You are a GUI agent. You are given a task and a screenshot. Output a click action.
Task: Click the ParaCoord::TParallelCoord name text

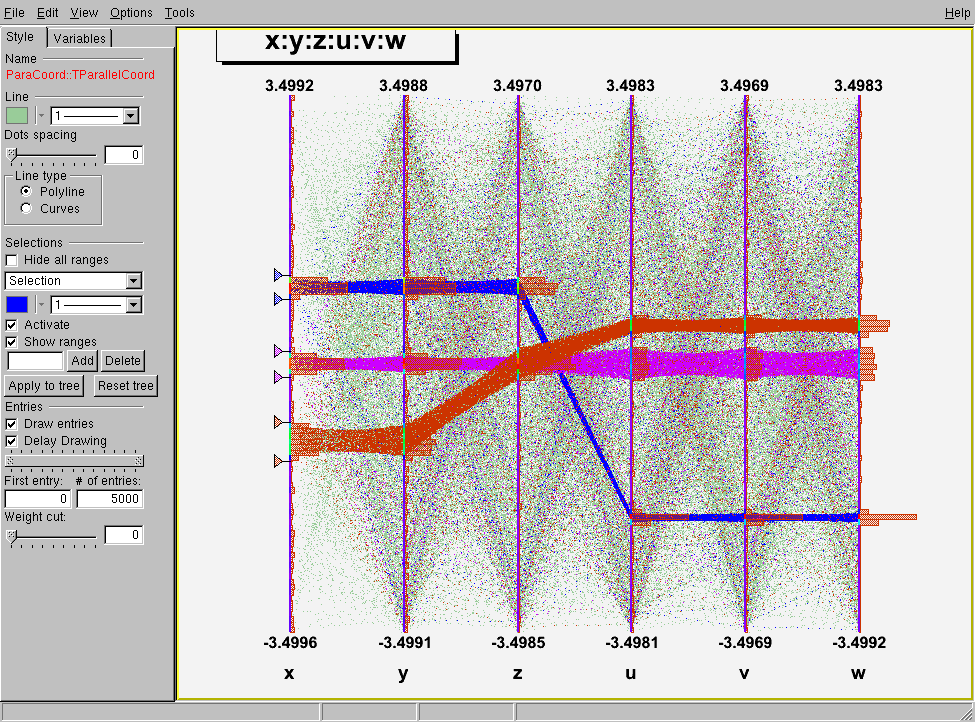click(x=80, y=75)
